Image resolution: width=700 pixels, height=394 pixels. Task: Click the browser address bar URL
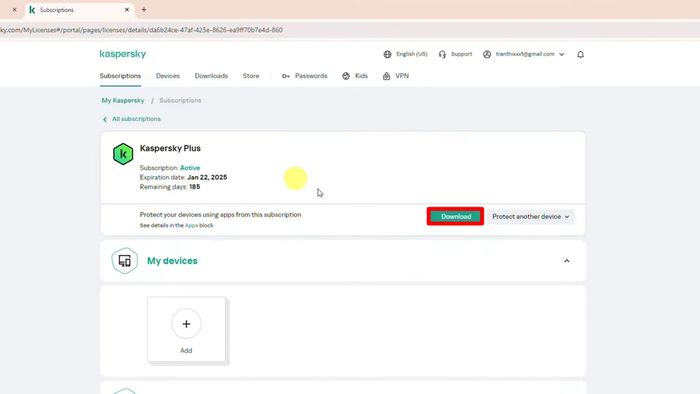coord(142,30)
